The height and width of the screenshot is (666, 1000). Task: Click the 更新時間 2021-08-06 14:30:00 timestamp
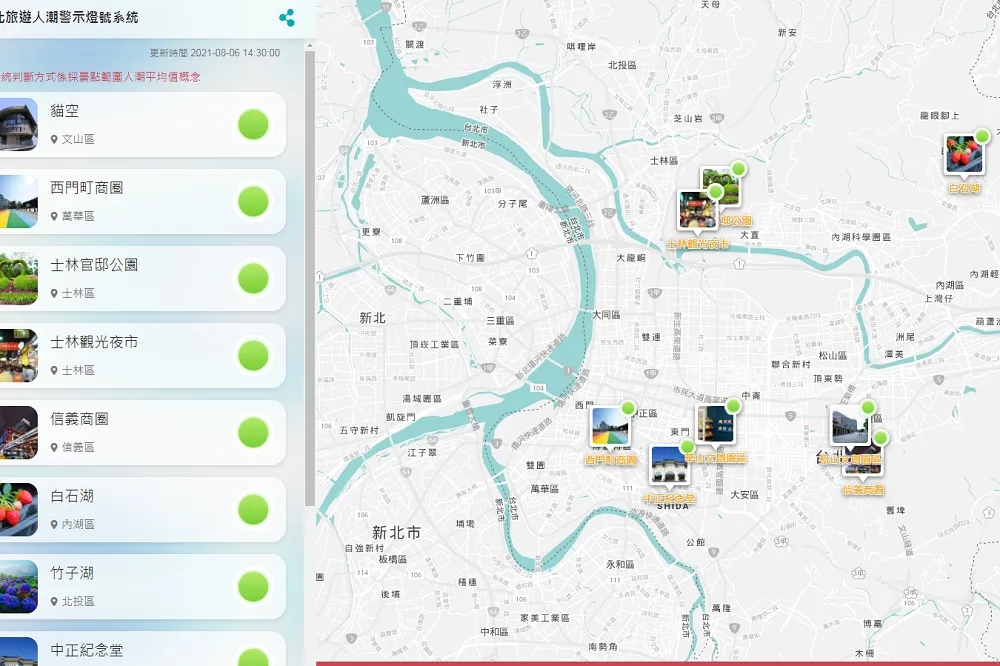(x=215, y=53)
